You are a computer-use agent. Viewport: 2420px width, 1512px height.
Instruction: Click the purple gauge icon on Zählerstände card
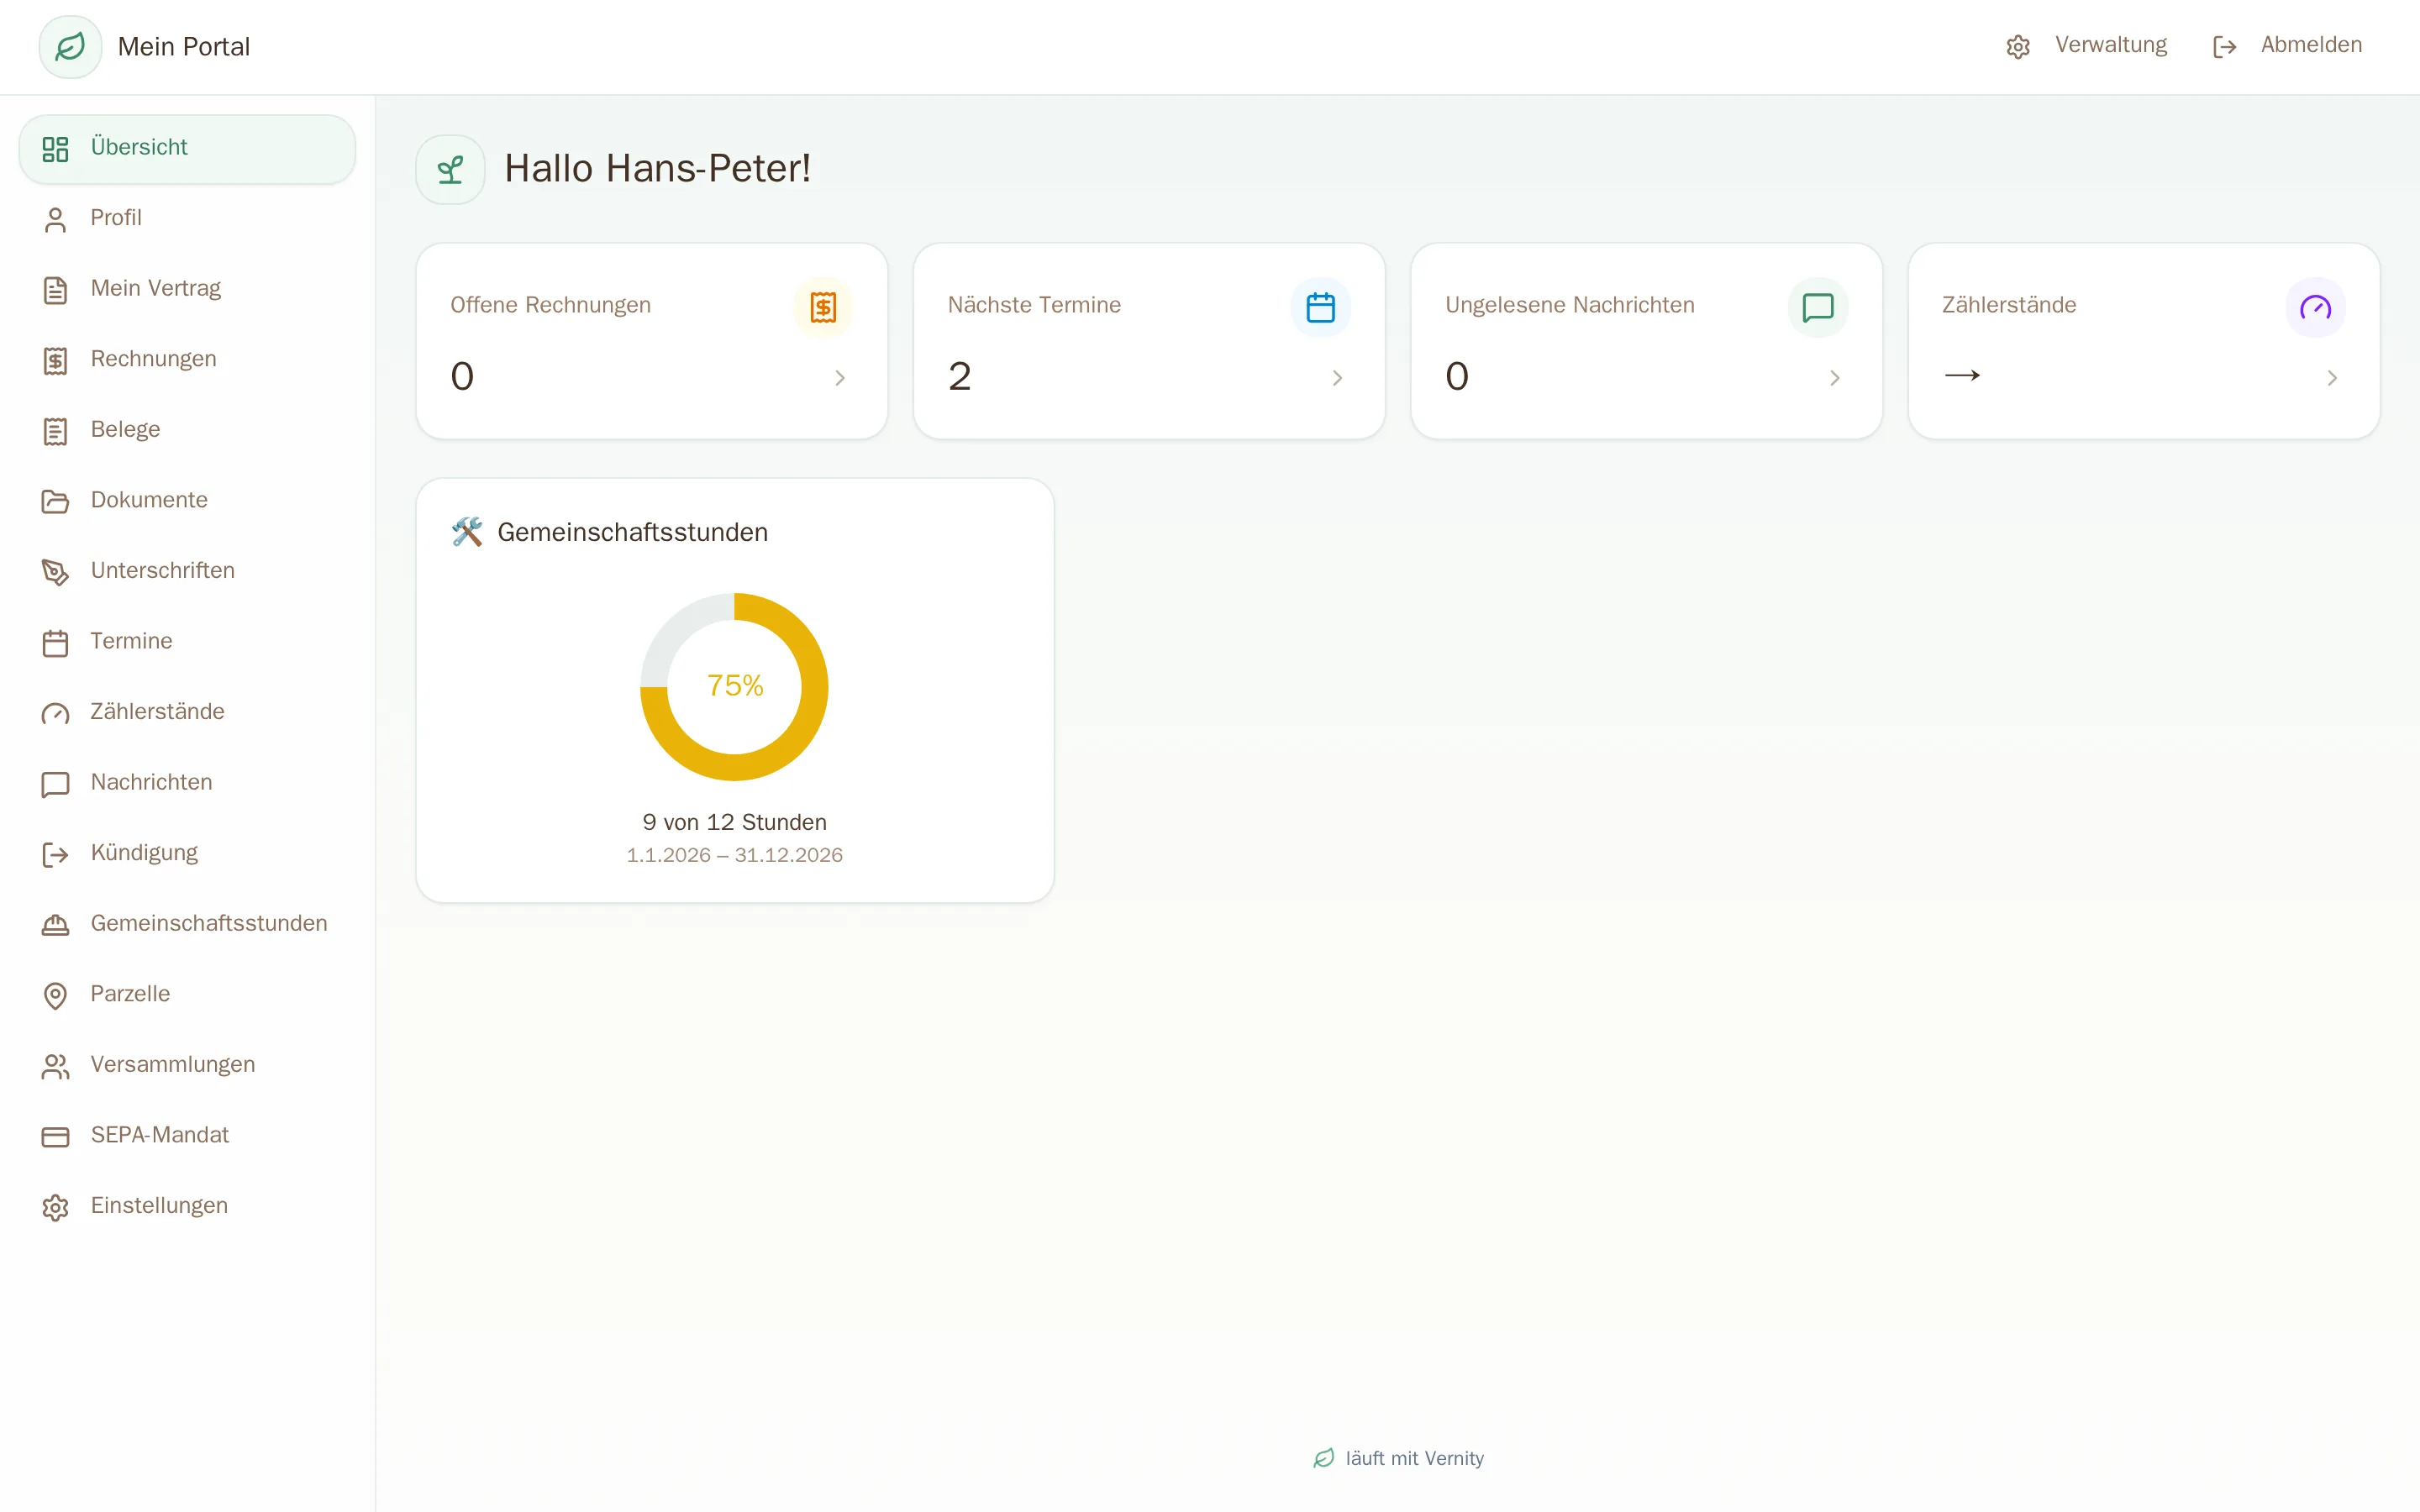[2315, 307]
